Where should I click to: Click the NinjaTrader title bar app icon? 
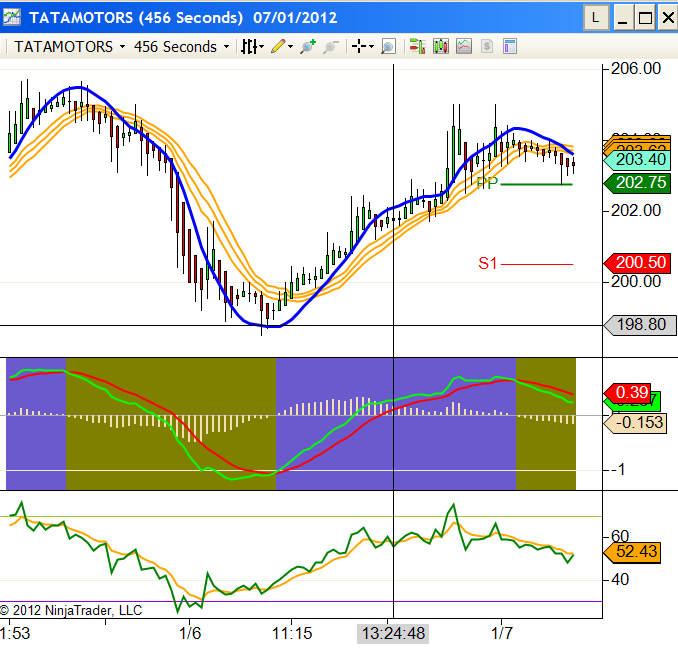point(11,17)
